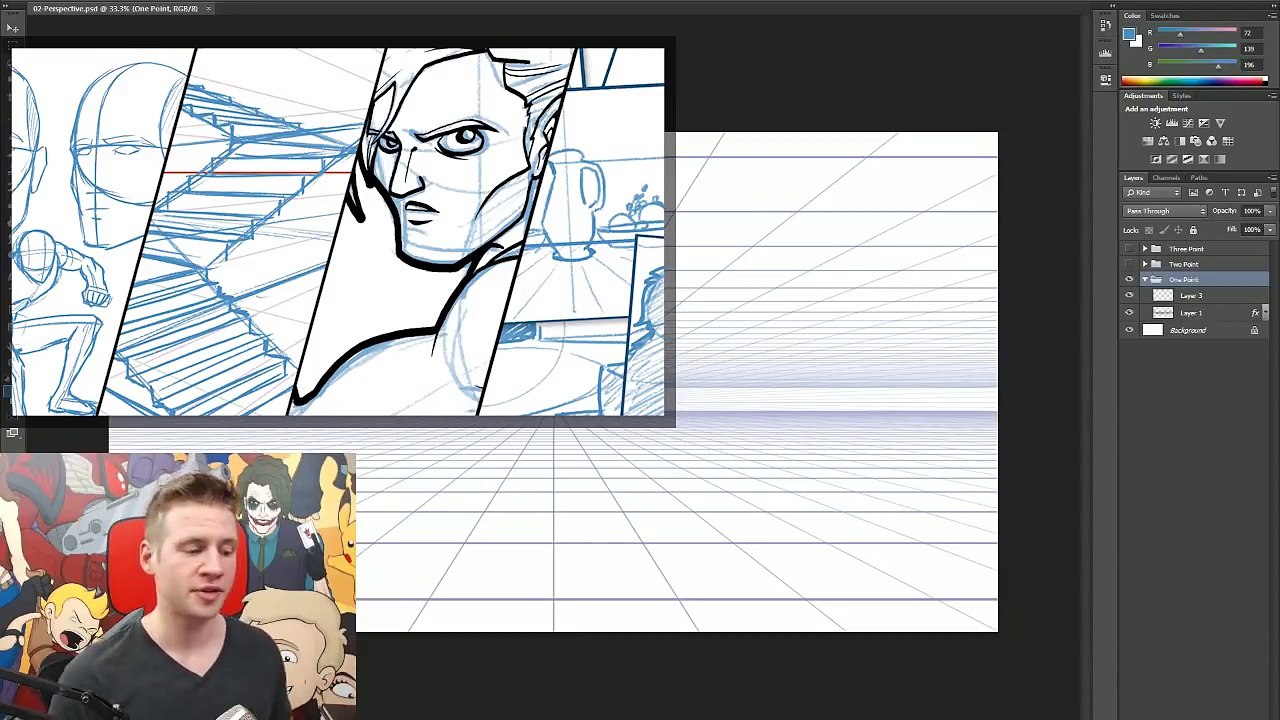This screenshot has height=720, width=1280.
Task: Filter layers by adjustment layers icon
Action: (x=1209, y=192)
